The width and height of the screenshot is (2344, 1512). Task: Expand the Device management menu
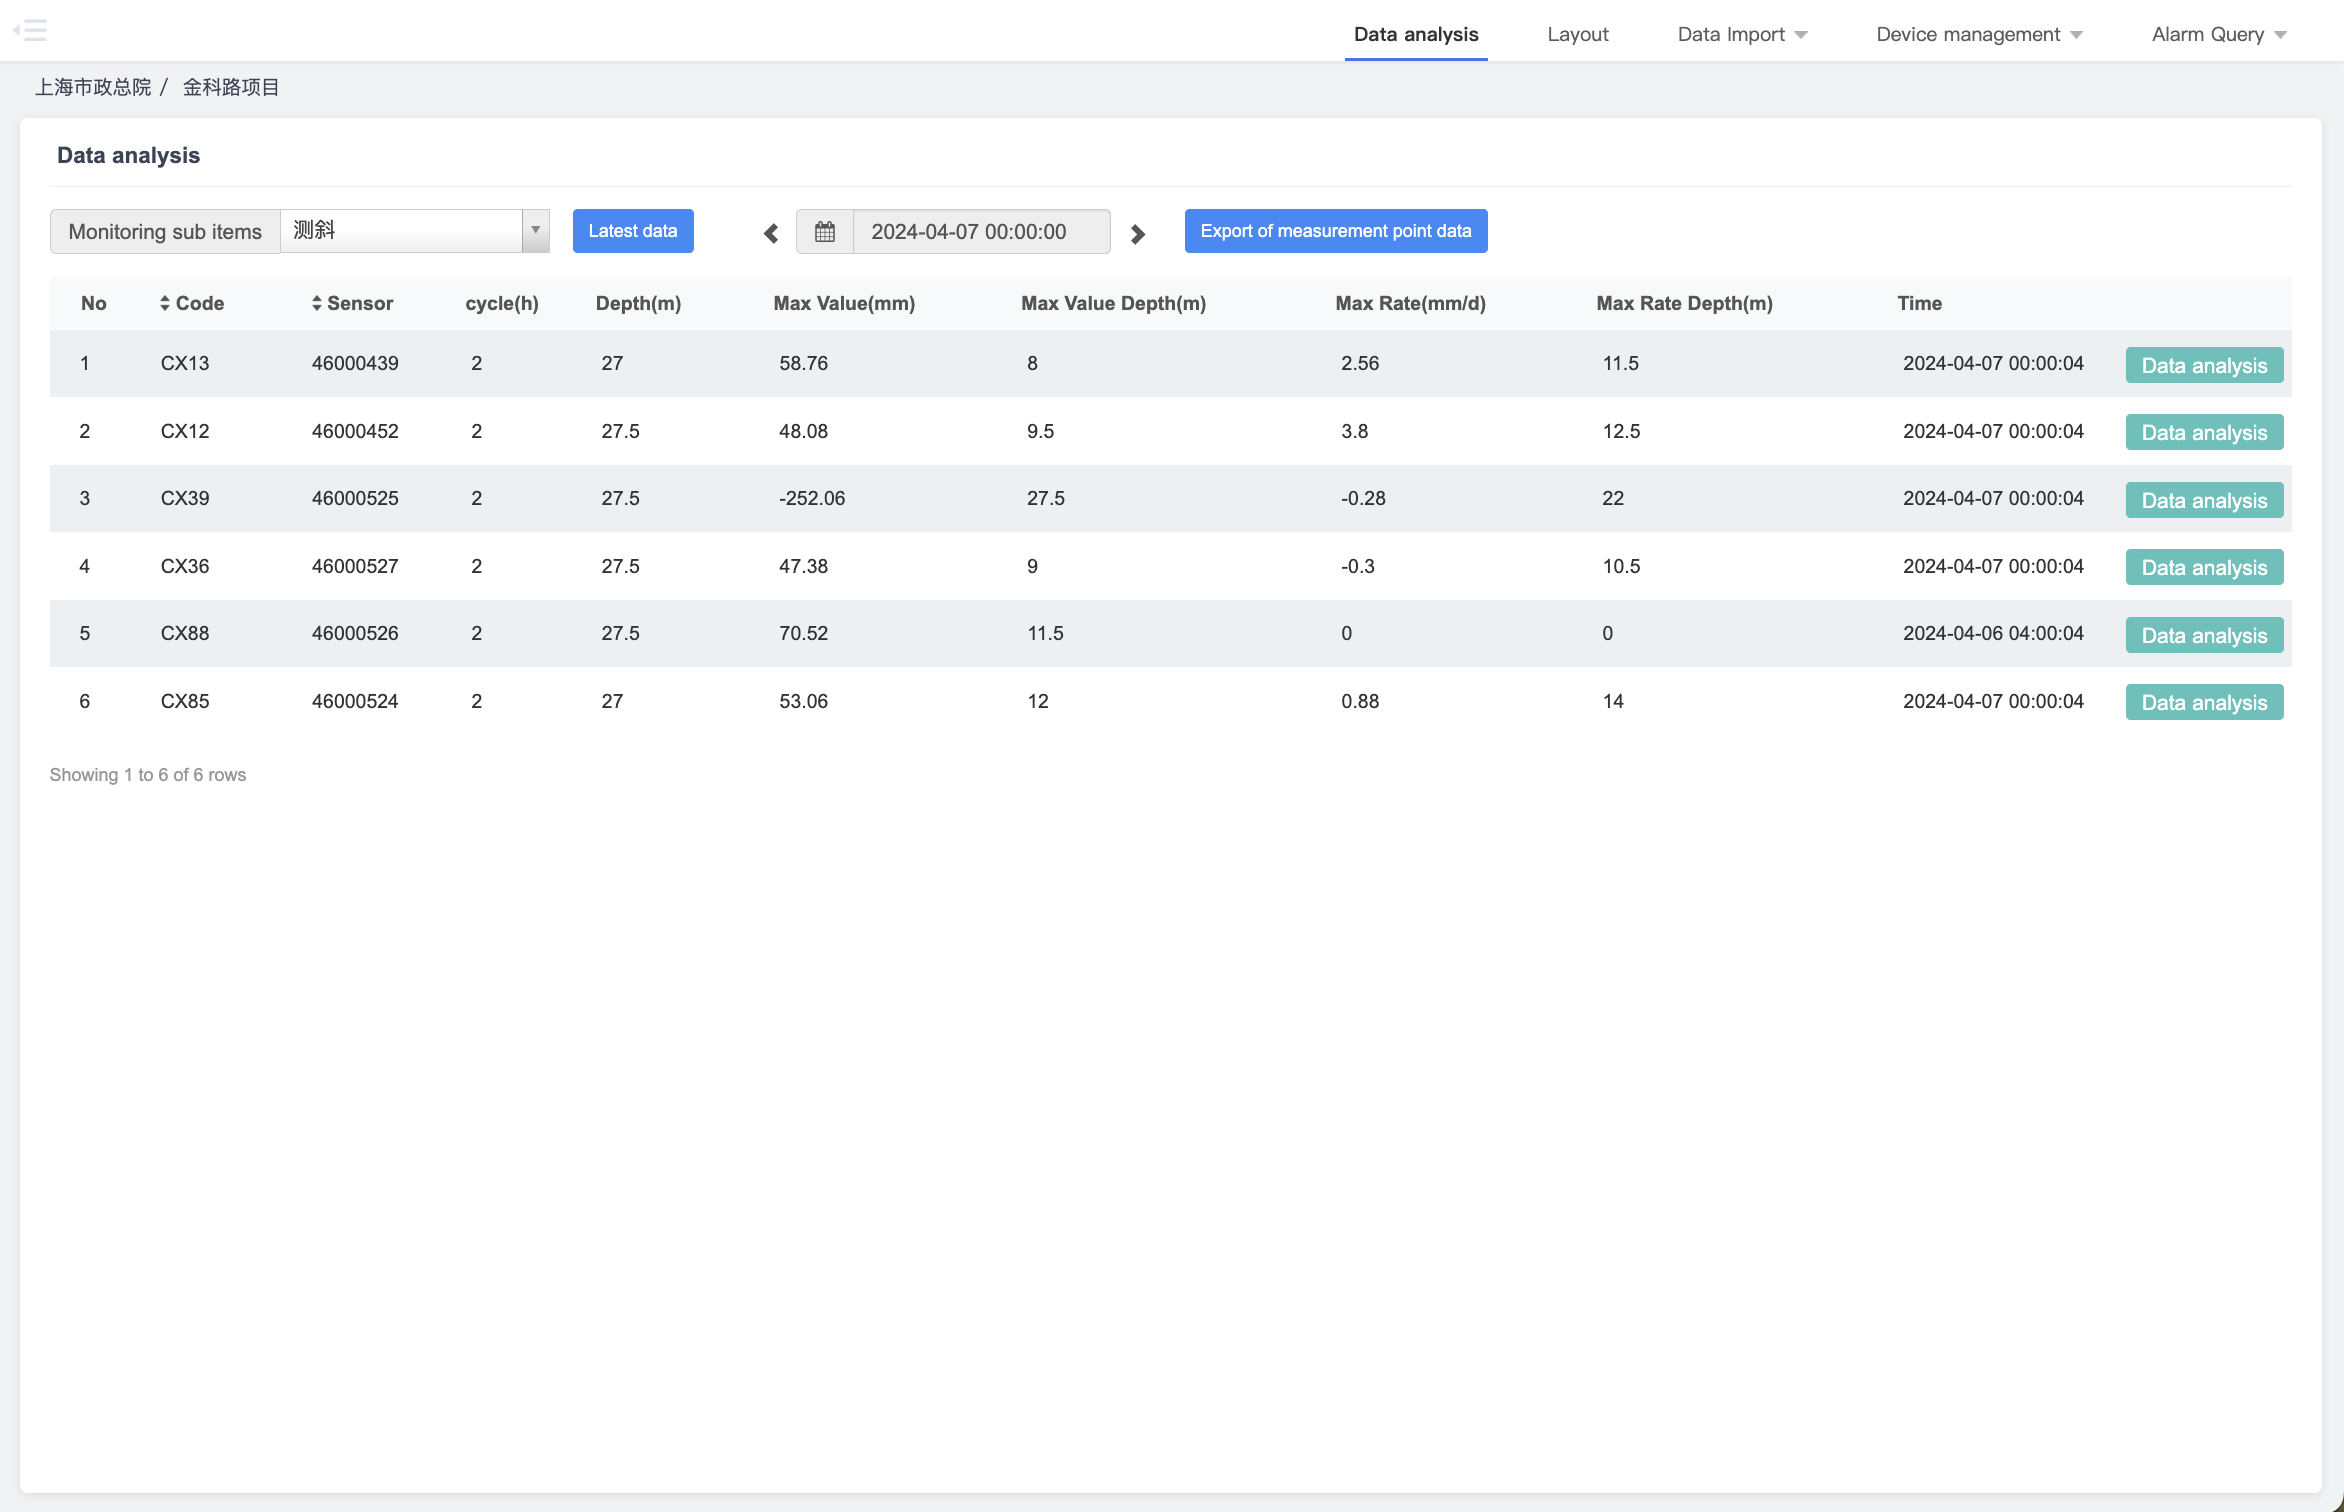[1979, 34]
